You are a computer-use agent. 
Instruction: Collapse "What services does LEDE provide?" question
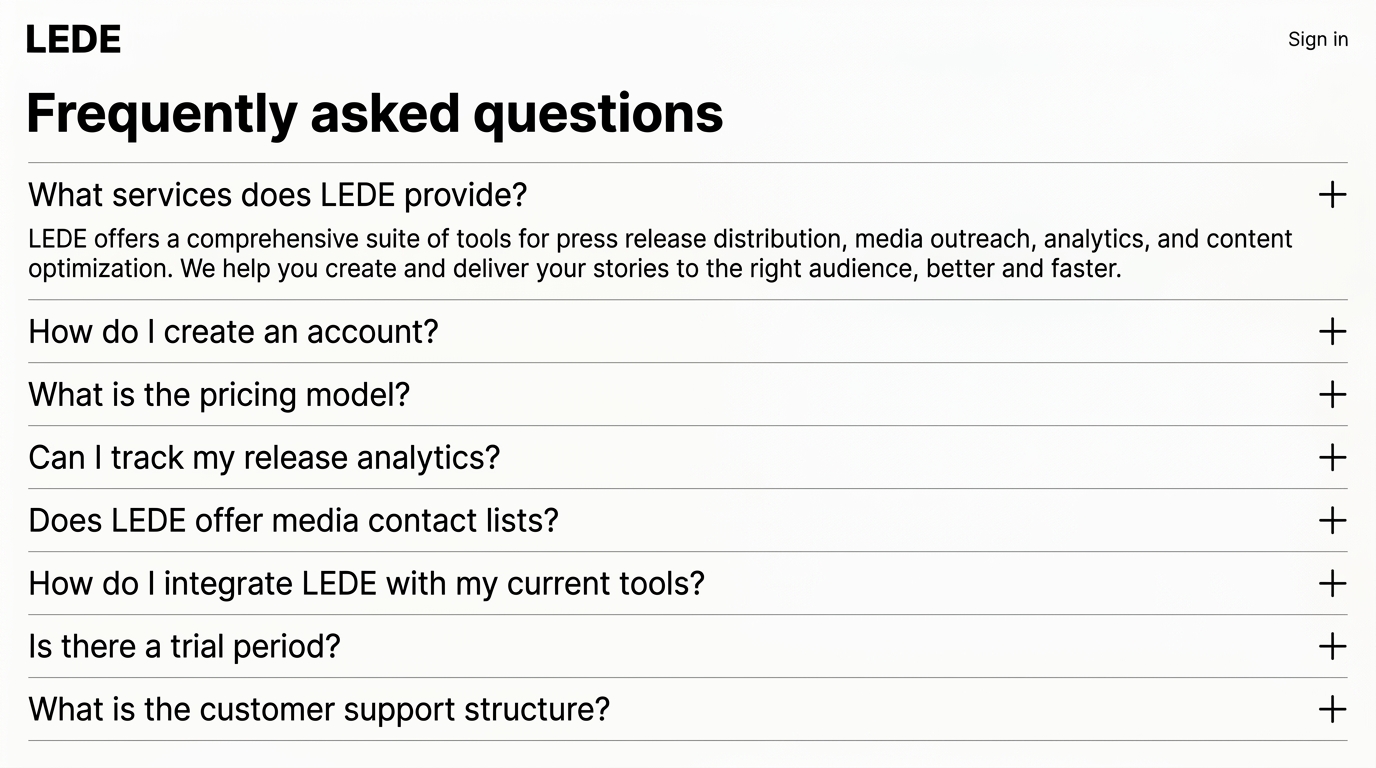277,195
